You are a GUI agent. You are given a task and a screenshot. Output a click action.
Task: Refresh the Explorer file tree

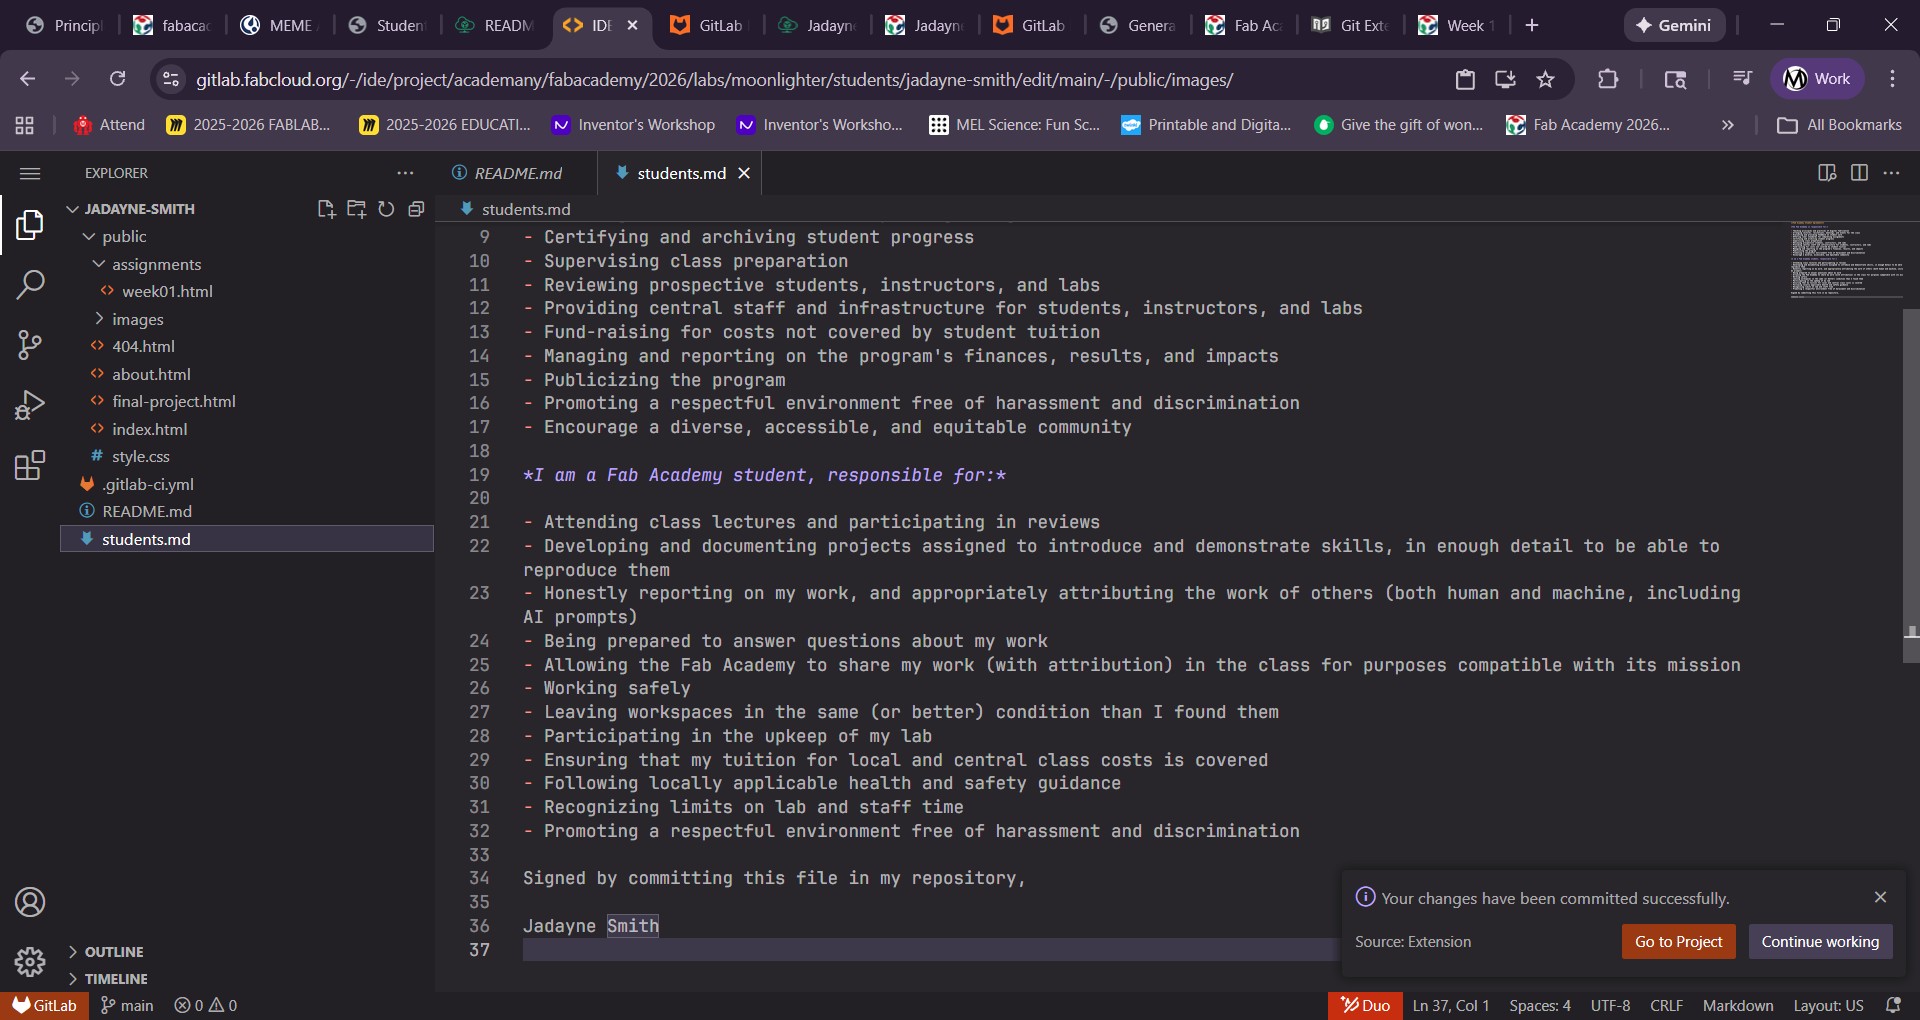pos(386,209)
